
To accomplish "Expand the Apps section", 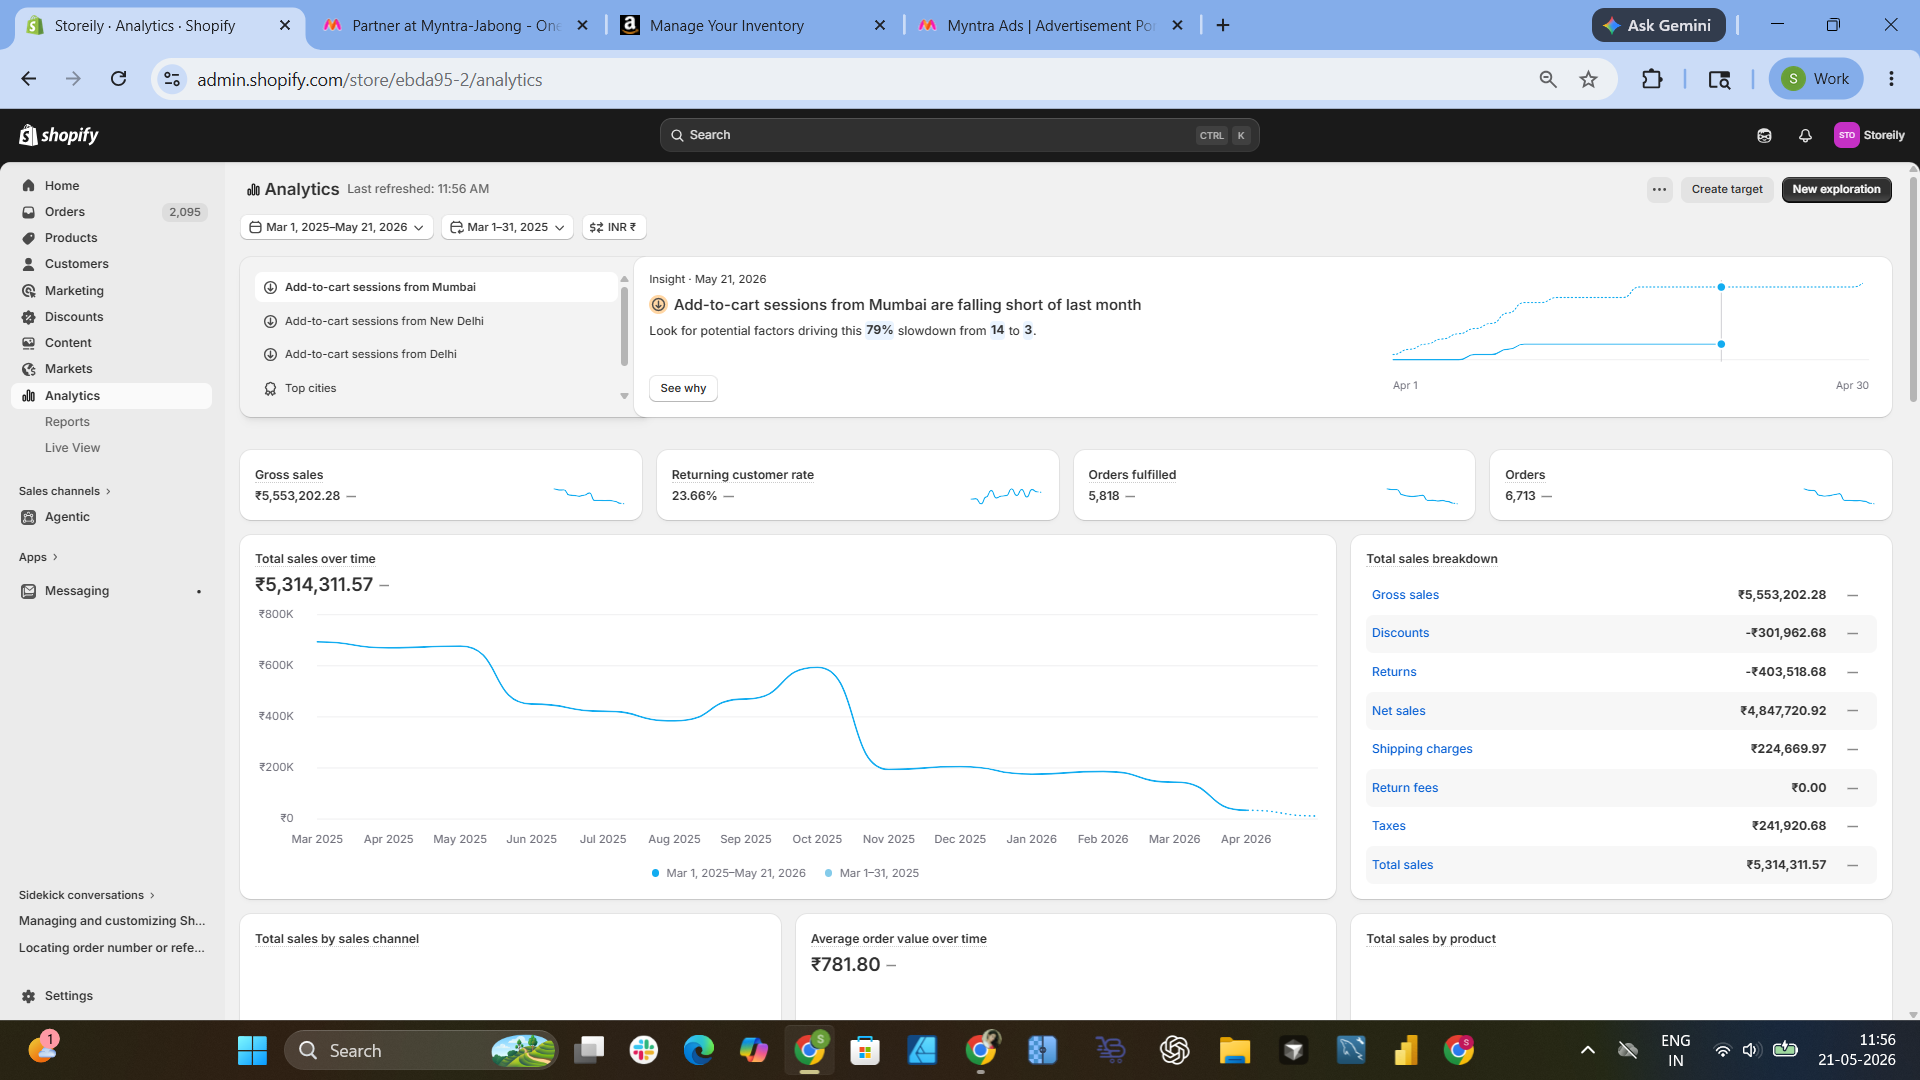I will click(38, 557).
